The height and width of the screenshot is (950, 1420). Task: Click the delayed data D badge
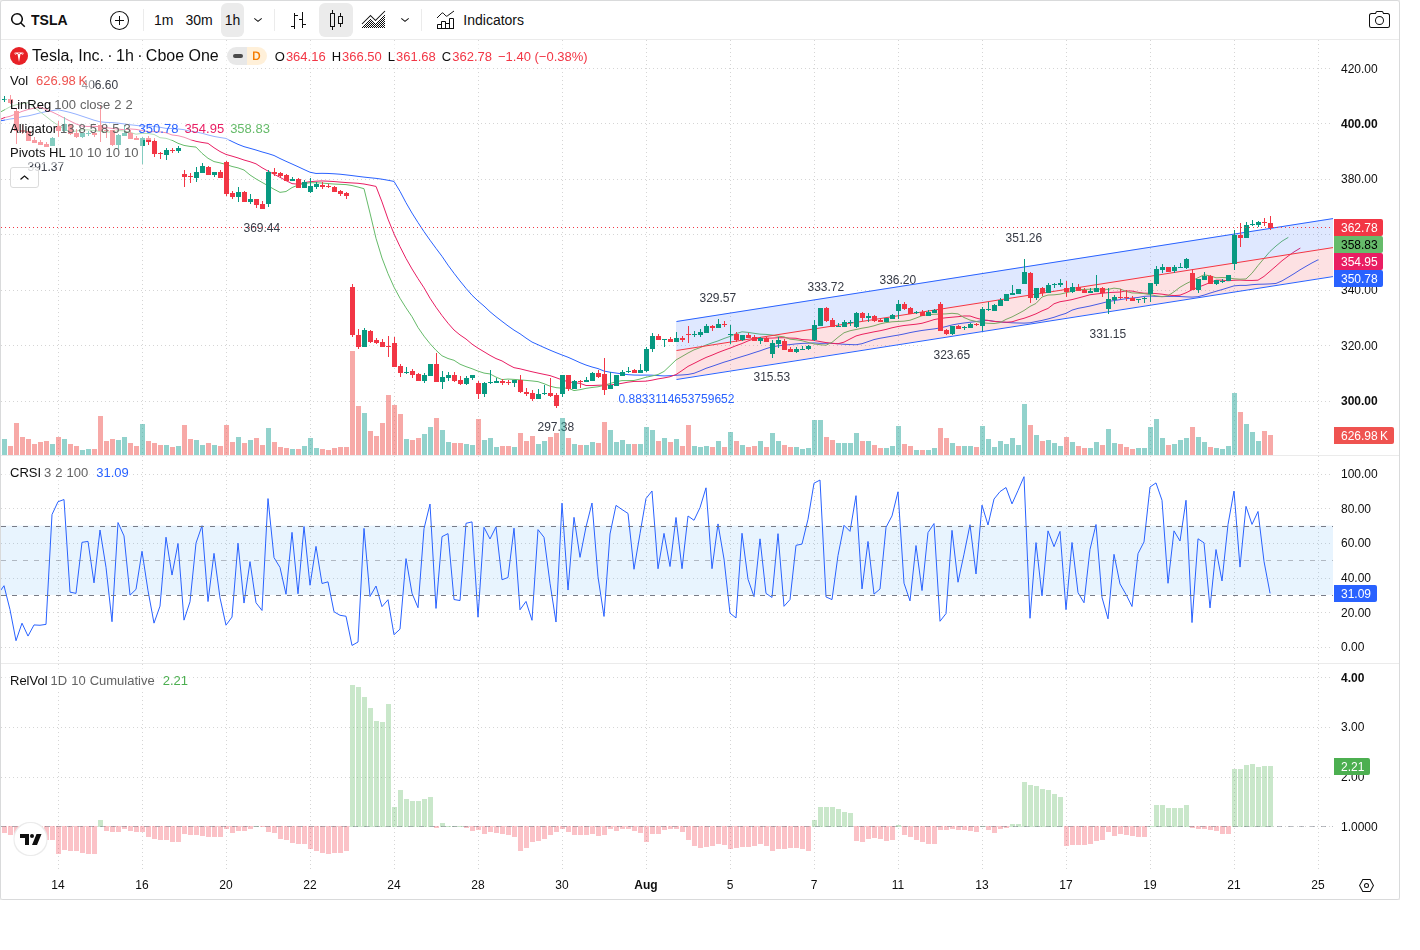[256, 56]
